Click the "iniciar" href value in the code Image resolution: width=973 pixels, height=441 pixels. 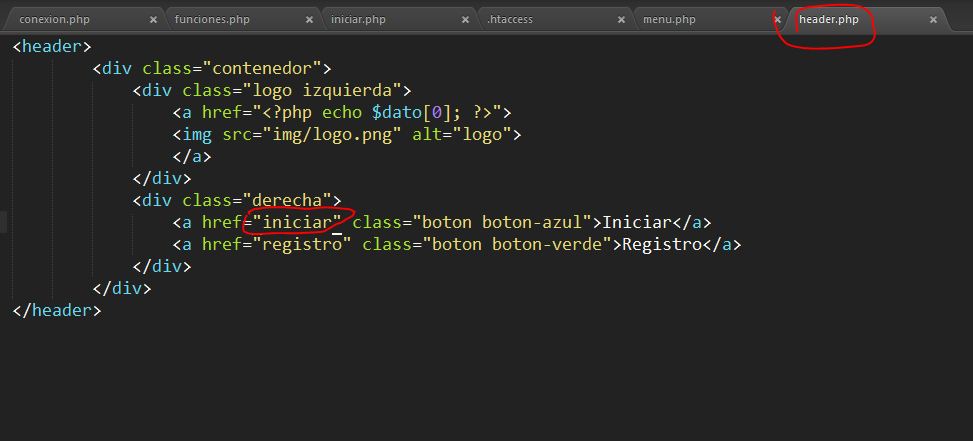point(297,222)
